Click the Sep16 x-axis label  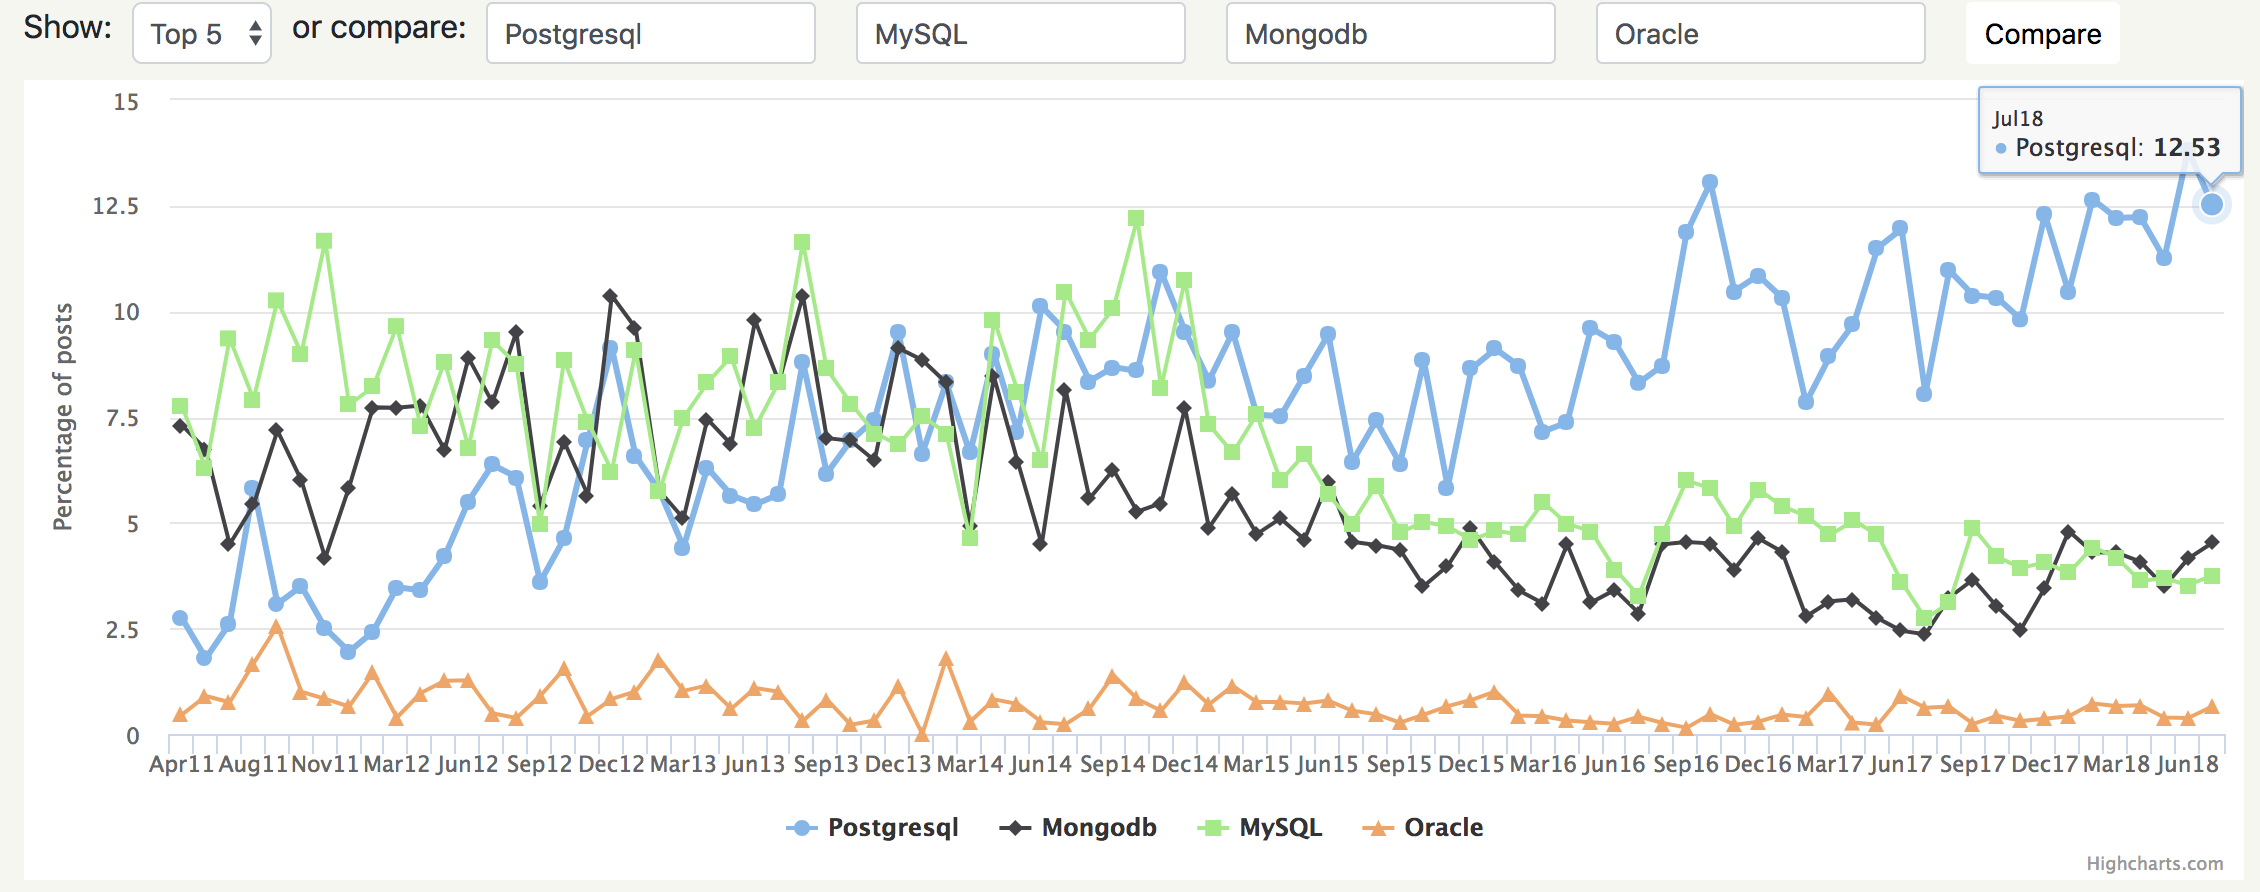(x=1686, y=765)
